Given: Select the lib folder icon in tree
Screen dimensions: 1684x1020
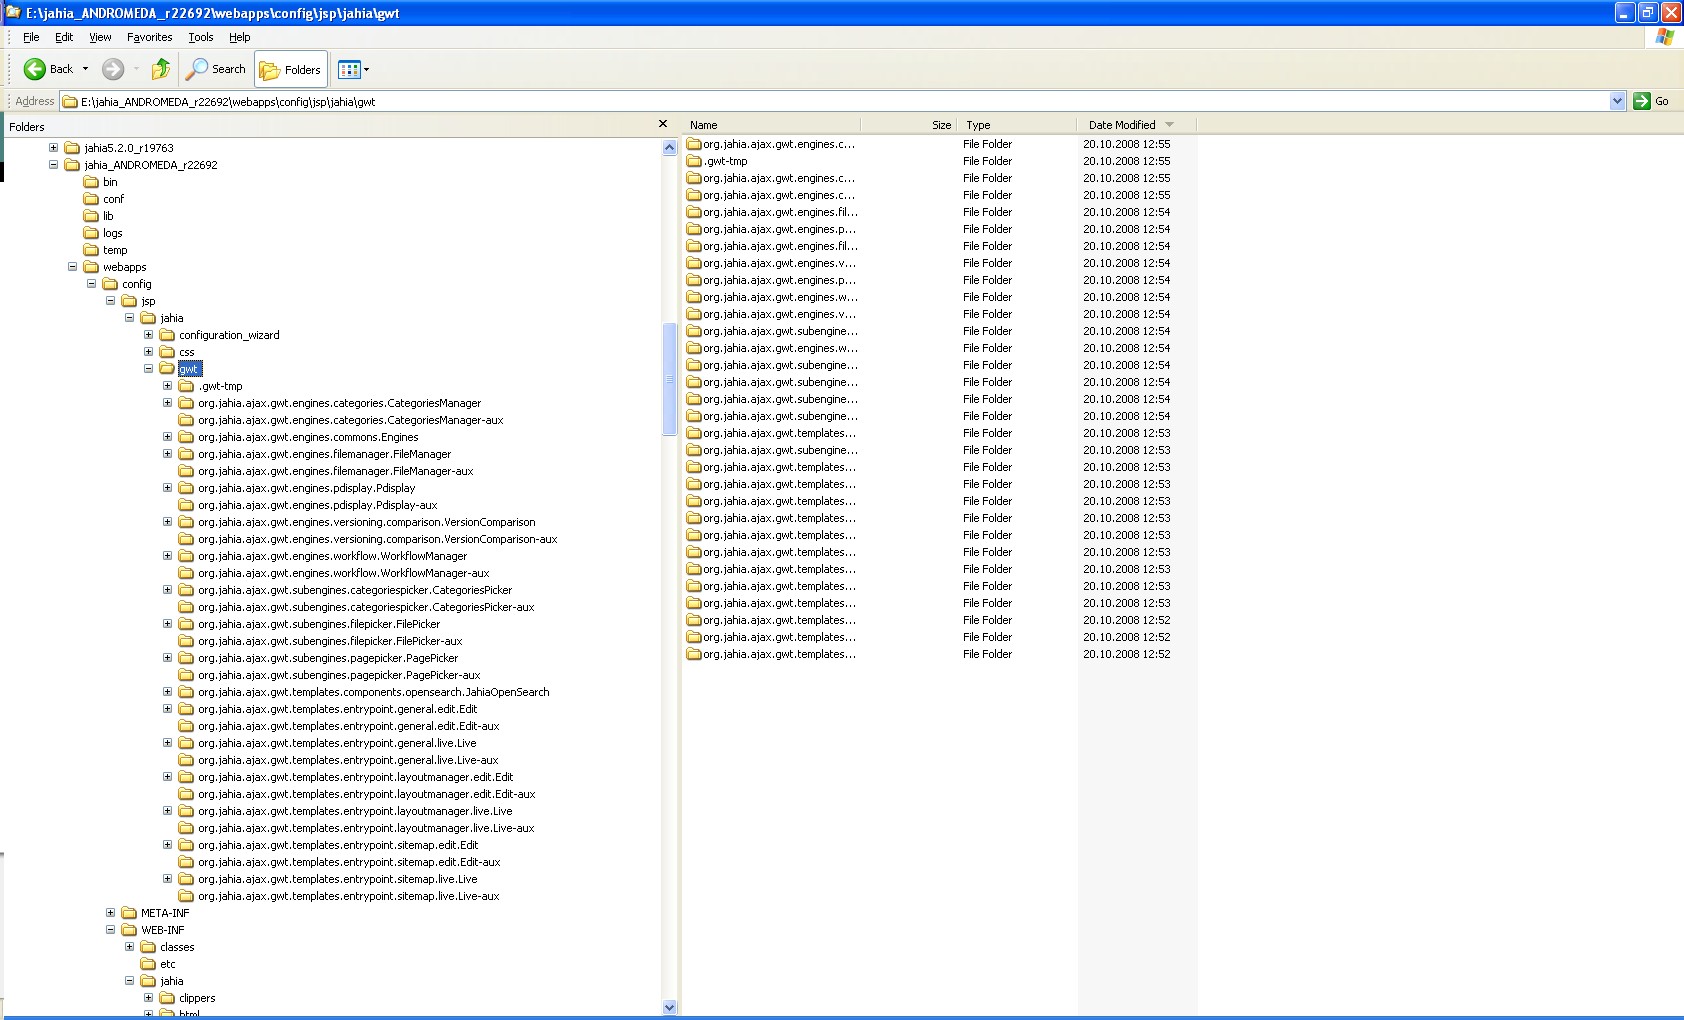Looking at the screenshot, I should pos(91,216).
